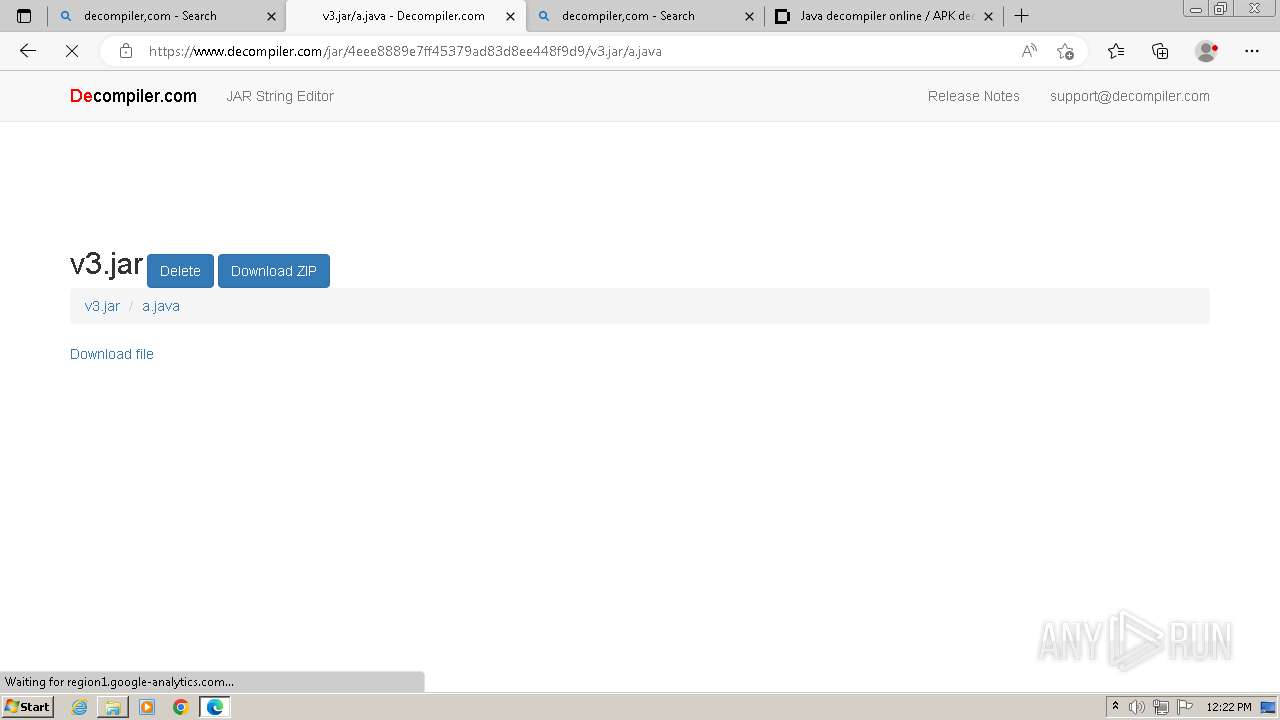Open the Windows Start menu
This screenshot has height=720, width=1280.
point(27,707)
